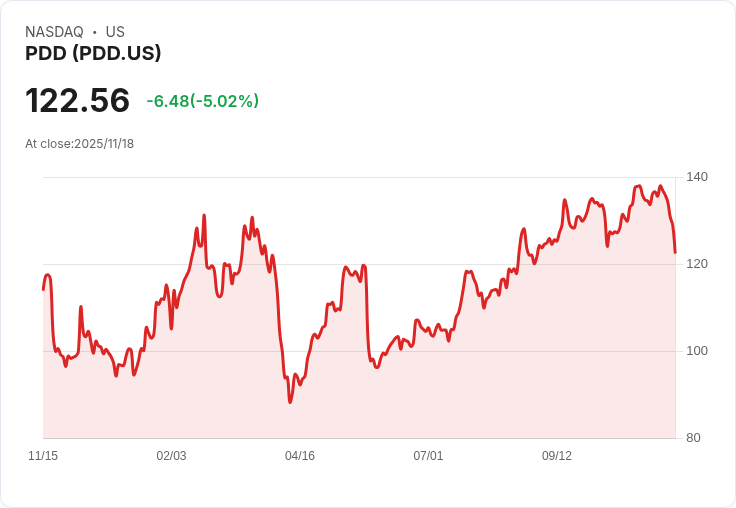The width and height of the screenshot is (736, 508).
Task: Click the 122.56 current price
Action: click(77, 101)
